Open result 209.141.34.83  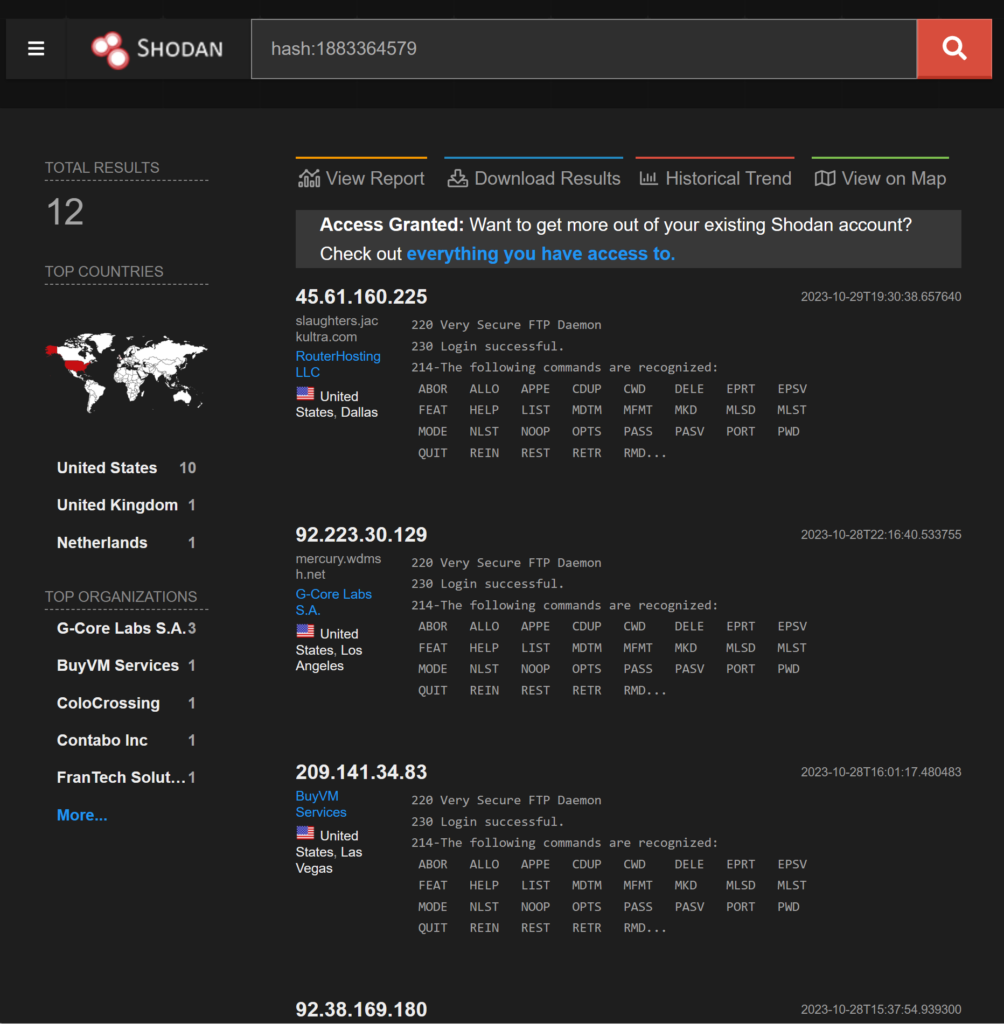click(x=361, y=772)
